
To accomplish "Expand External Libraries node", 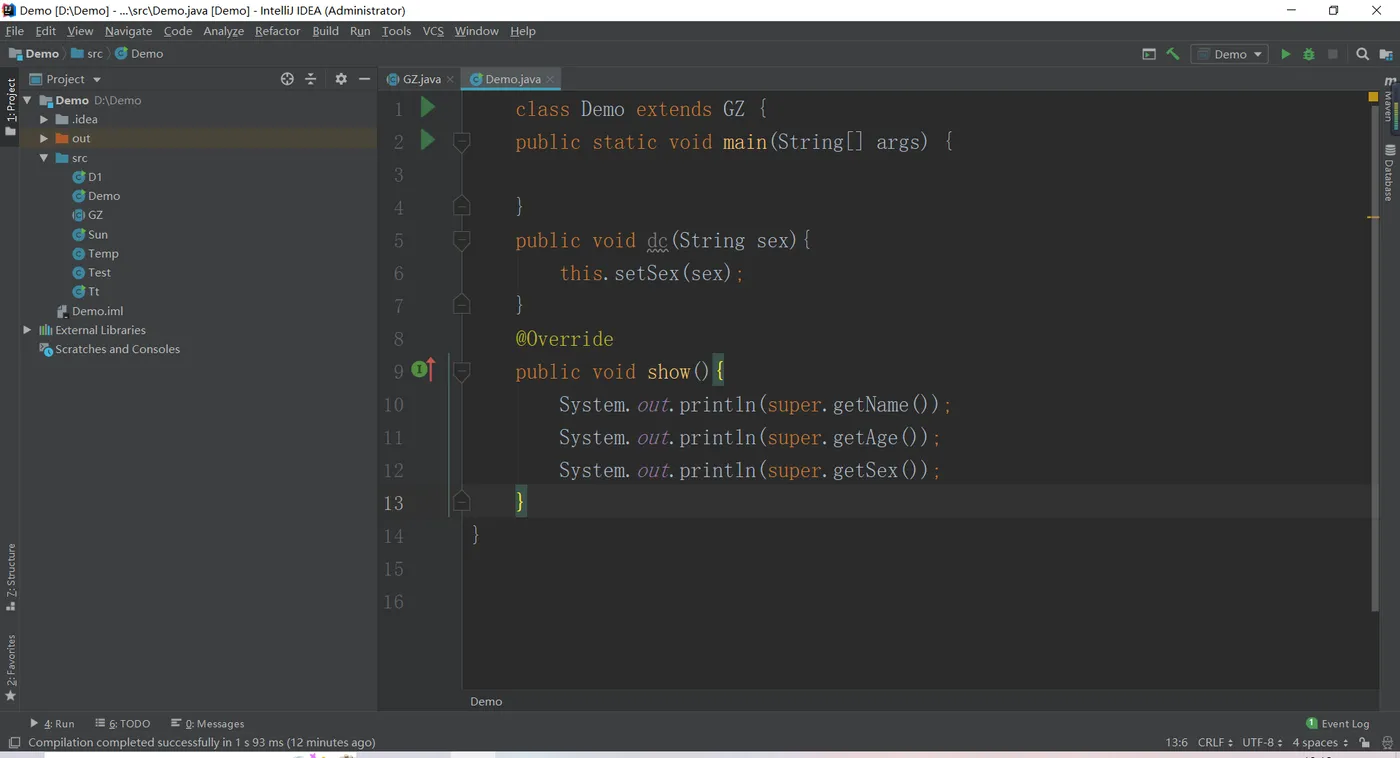I will 28,330.
